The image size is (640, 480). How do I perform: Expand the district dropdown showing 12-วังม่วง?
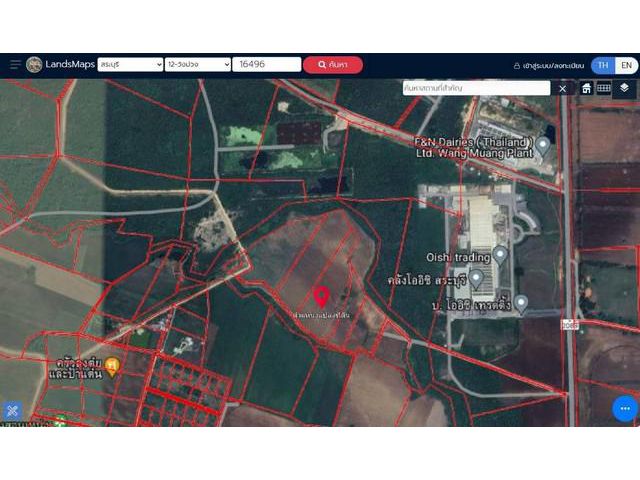(198, 65)
